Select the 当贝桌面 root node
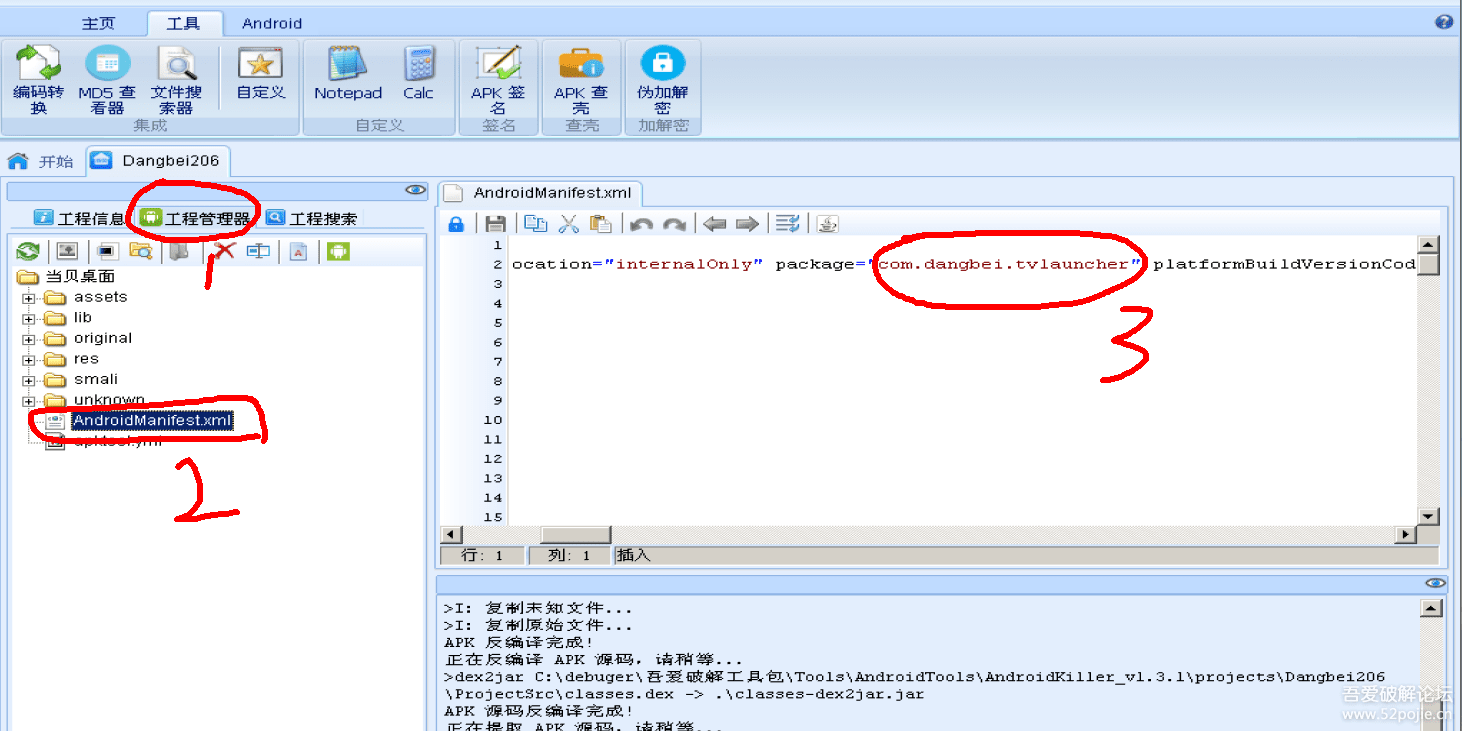The width and height of the screenshot is (1462, 731). click(x=80, y=276)
